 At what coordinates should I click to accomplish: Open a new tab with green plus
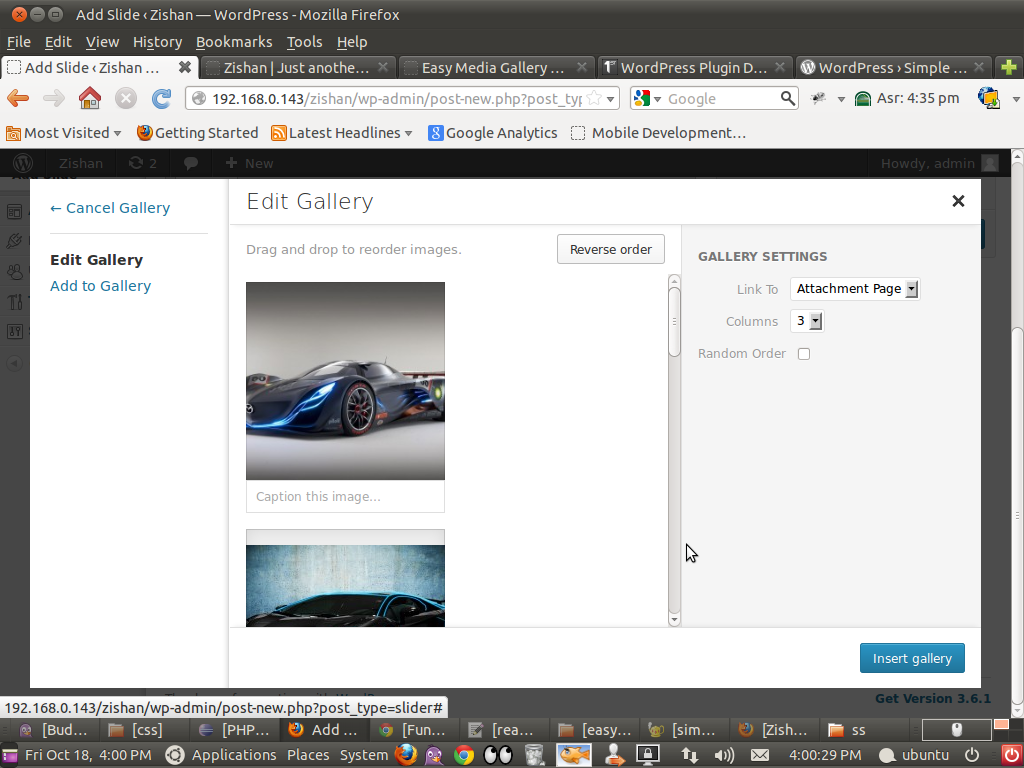[x=1008, y=67]
